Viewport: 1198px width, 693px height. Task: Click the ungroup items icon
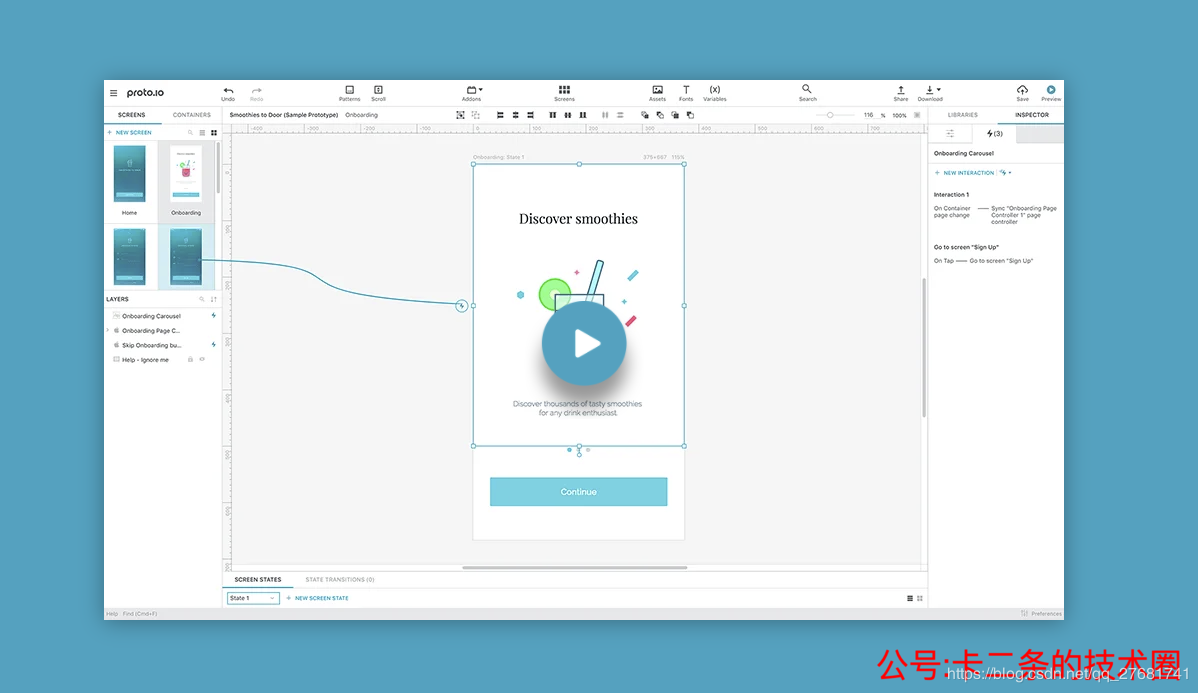click(x=476, y=115)
